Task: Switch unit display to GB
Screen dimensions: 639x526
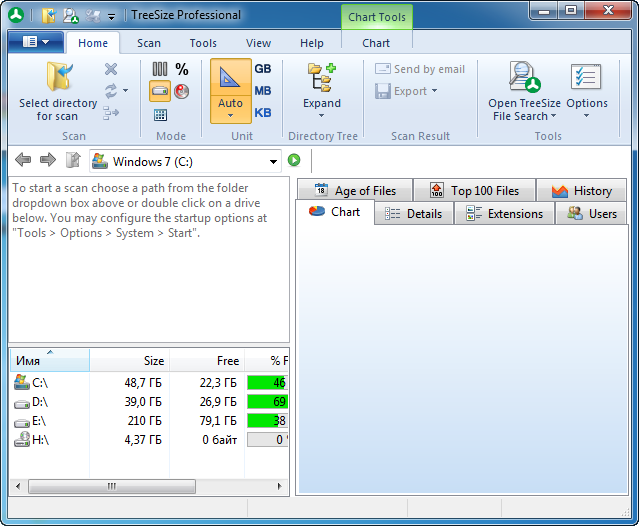Action: pos(263,69)
